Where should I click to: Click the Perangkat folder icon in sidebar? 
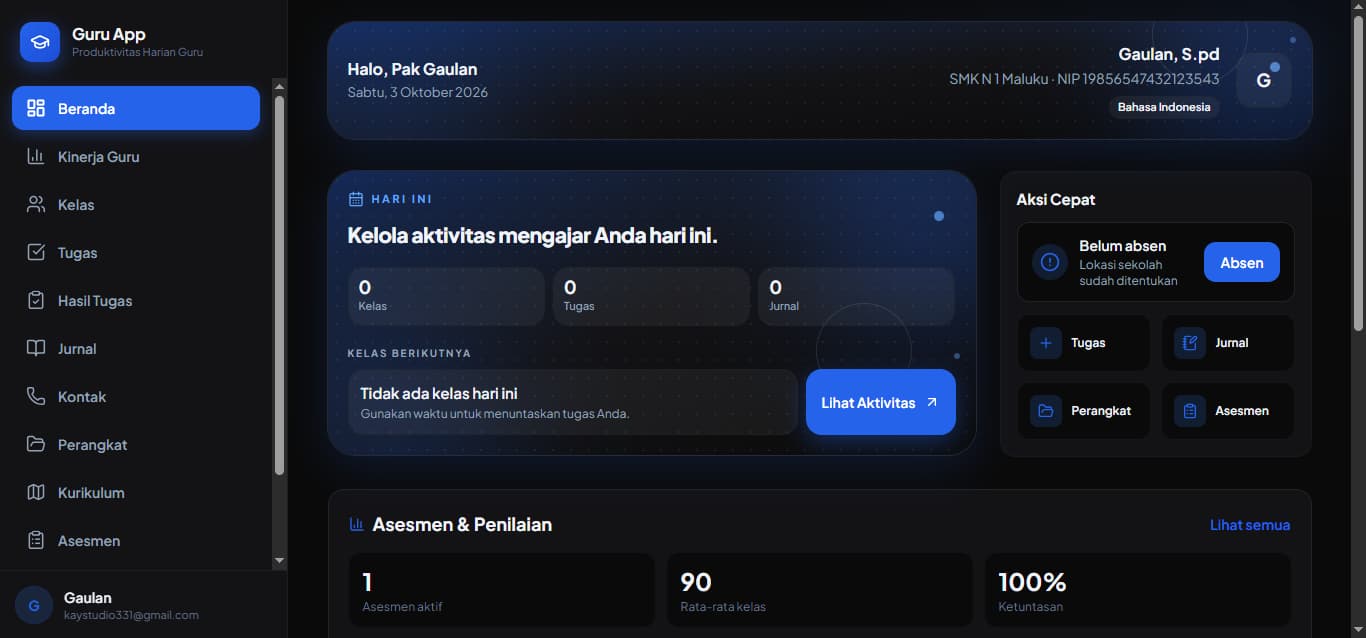(36, 444)
